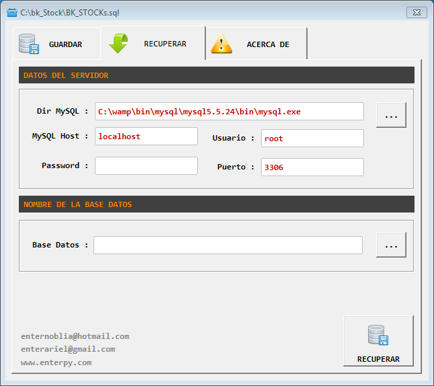Click the yellow warning icon on the ACERCA DE tab
This screenshot has height=386, width=434.
click(221, 44)
